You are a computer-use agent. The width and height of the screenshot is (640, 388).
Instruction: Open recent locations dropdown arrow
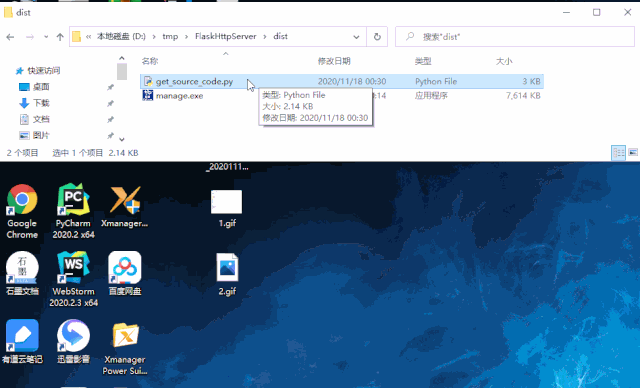(46, 37)
